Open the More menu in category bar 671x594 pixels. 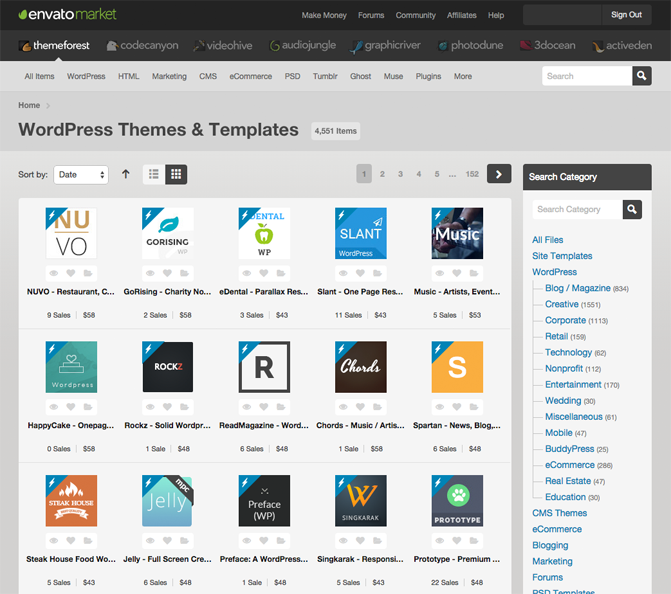click(462, 76)
